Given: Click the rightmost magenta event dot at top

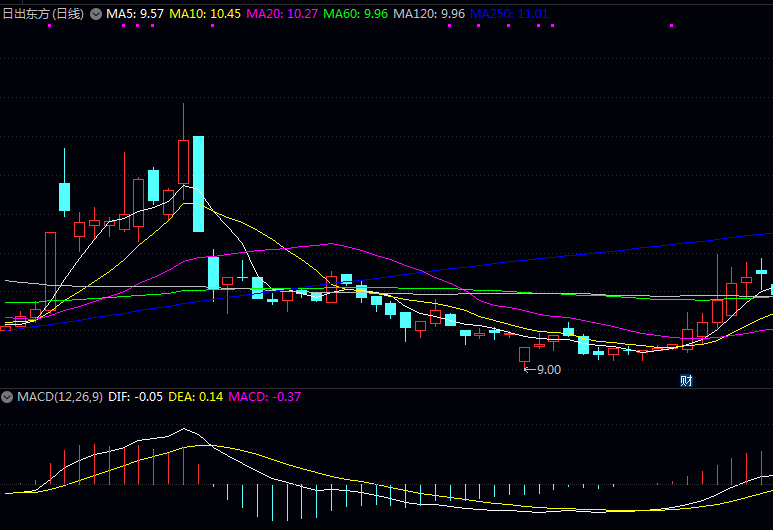Looking at the screenshot, I should click(x=551, y=26).
